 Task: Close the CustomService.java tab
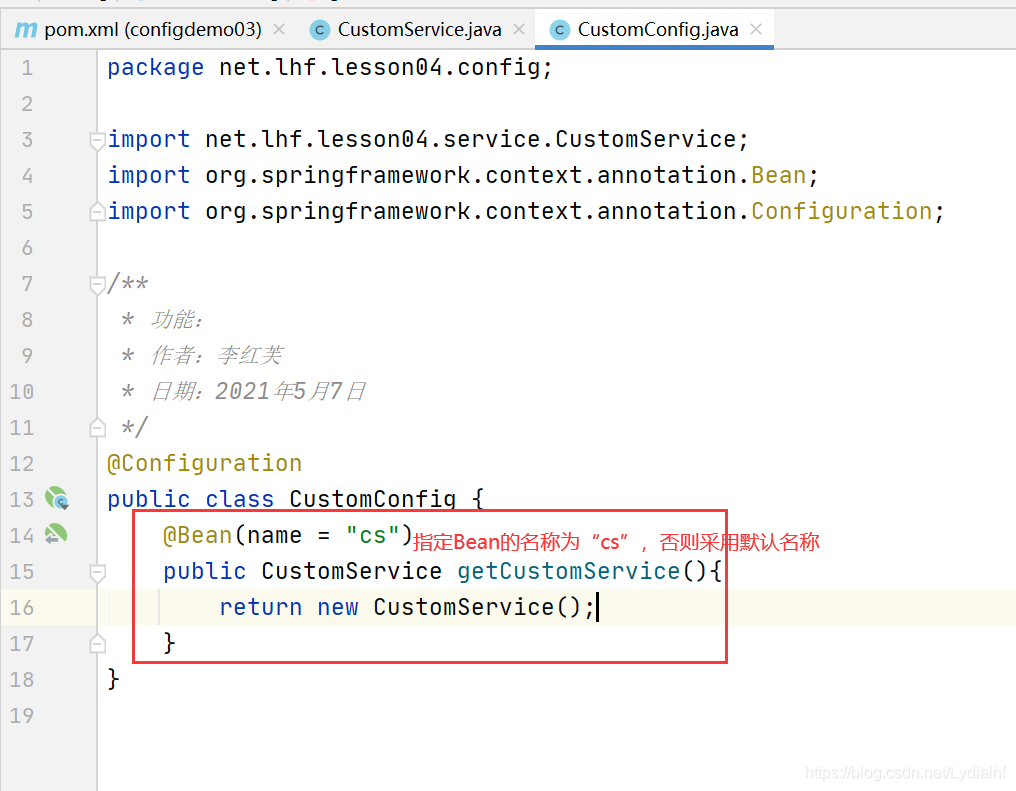[518, 29]
